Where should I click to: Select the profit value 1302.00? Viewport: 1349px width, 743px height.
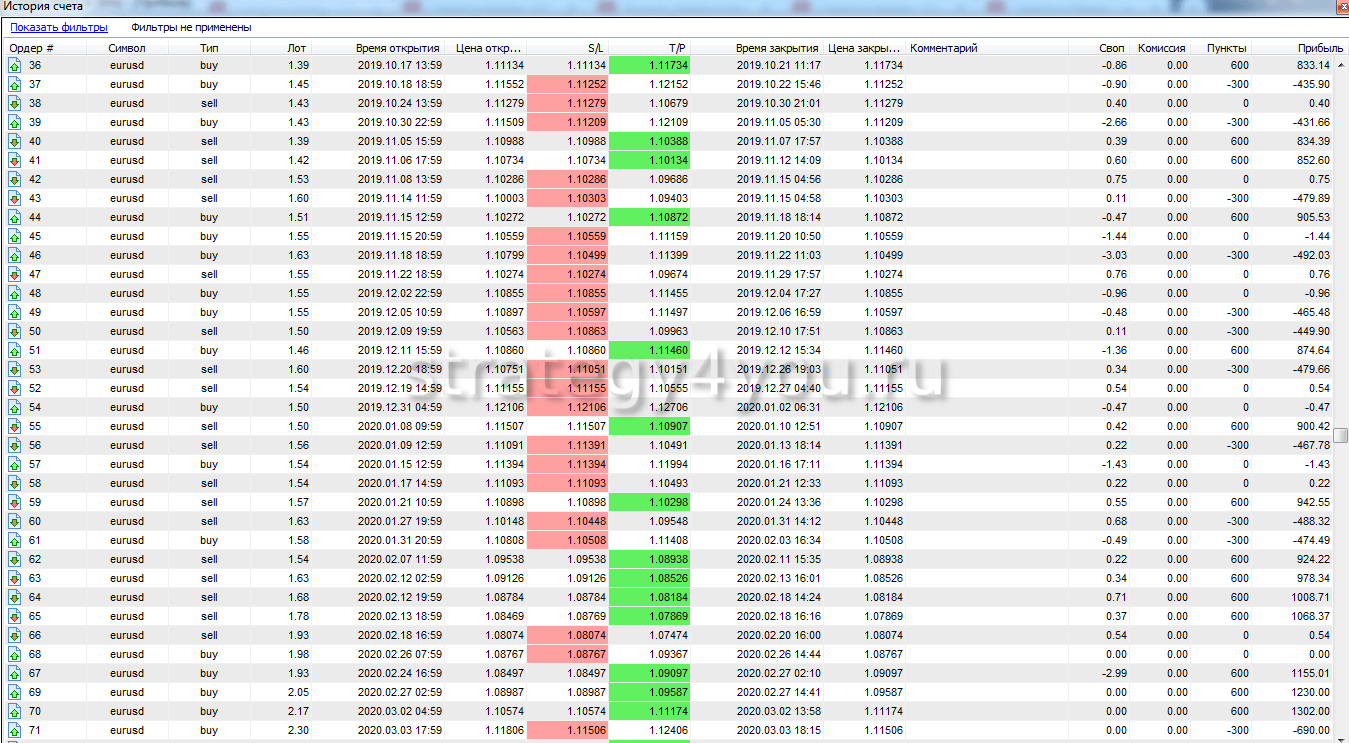[x=1309, y=712]
